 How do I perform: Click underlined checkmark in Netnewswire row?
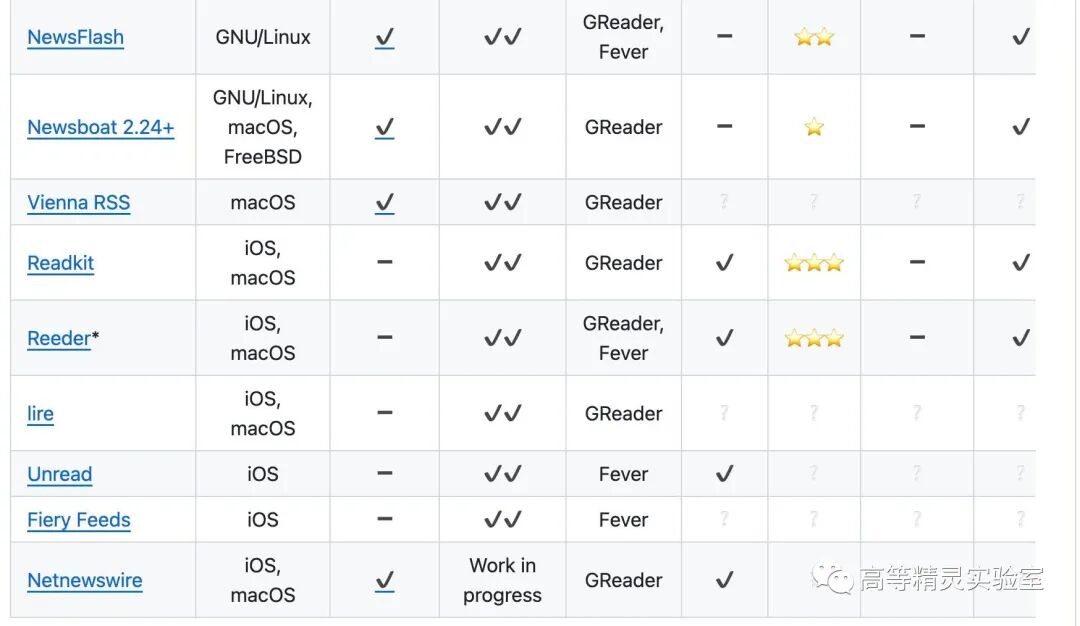coord(384,581)
